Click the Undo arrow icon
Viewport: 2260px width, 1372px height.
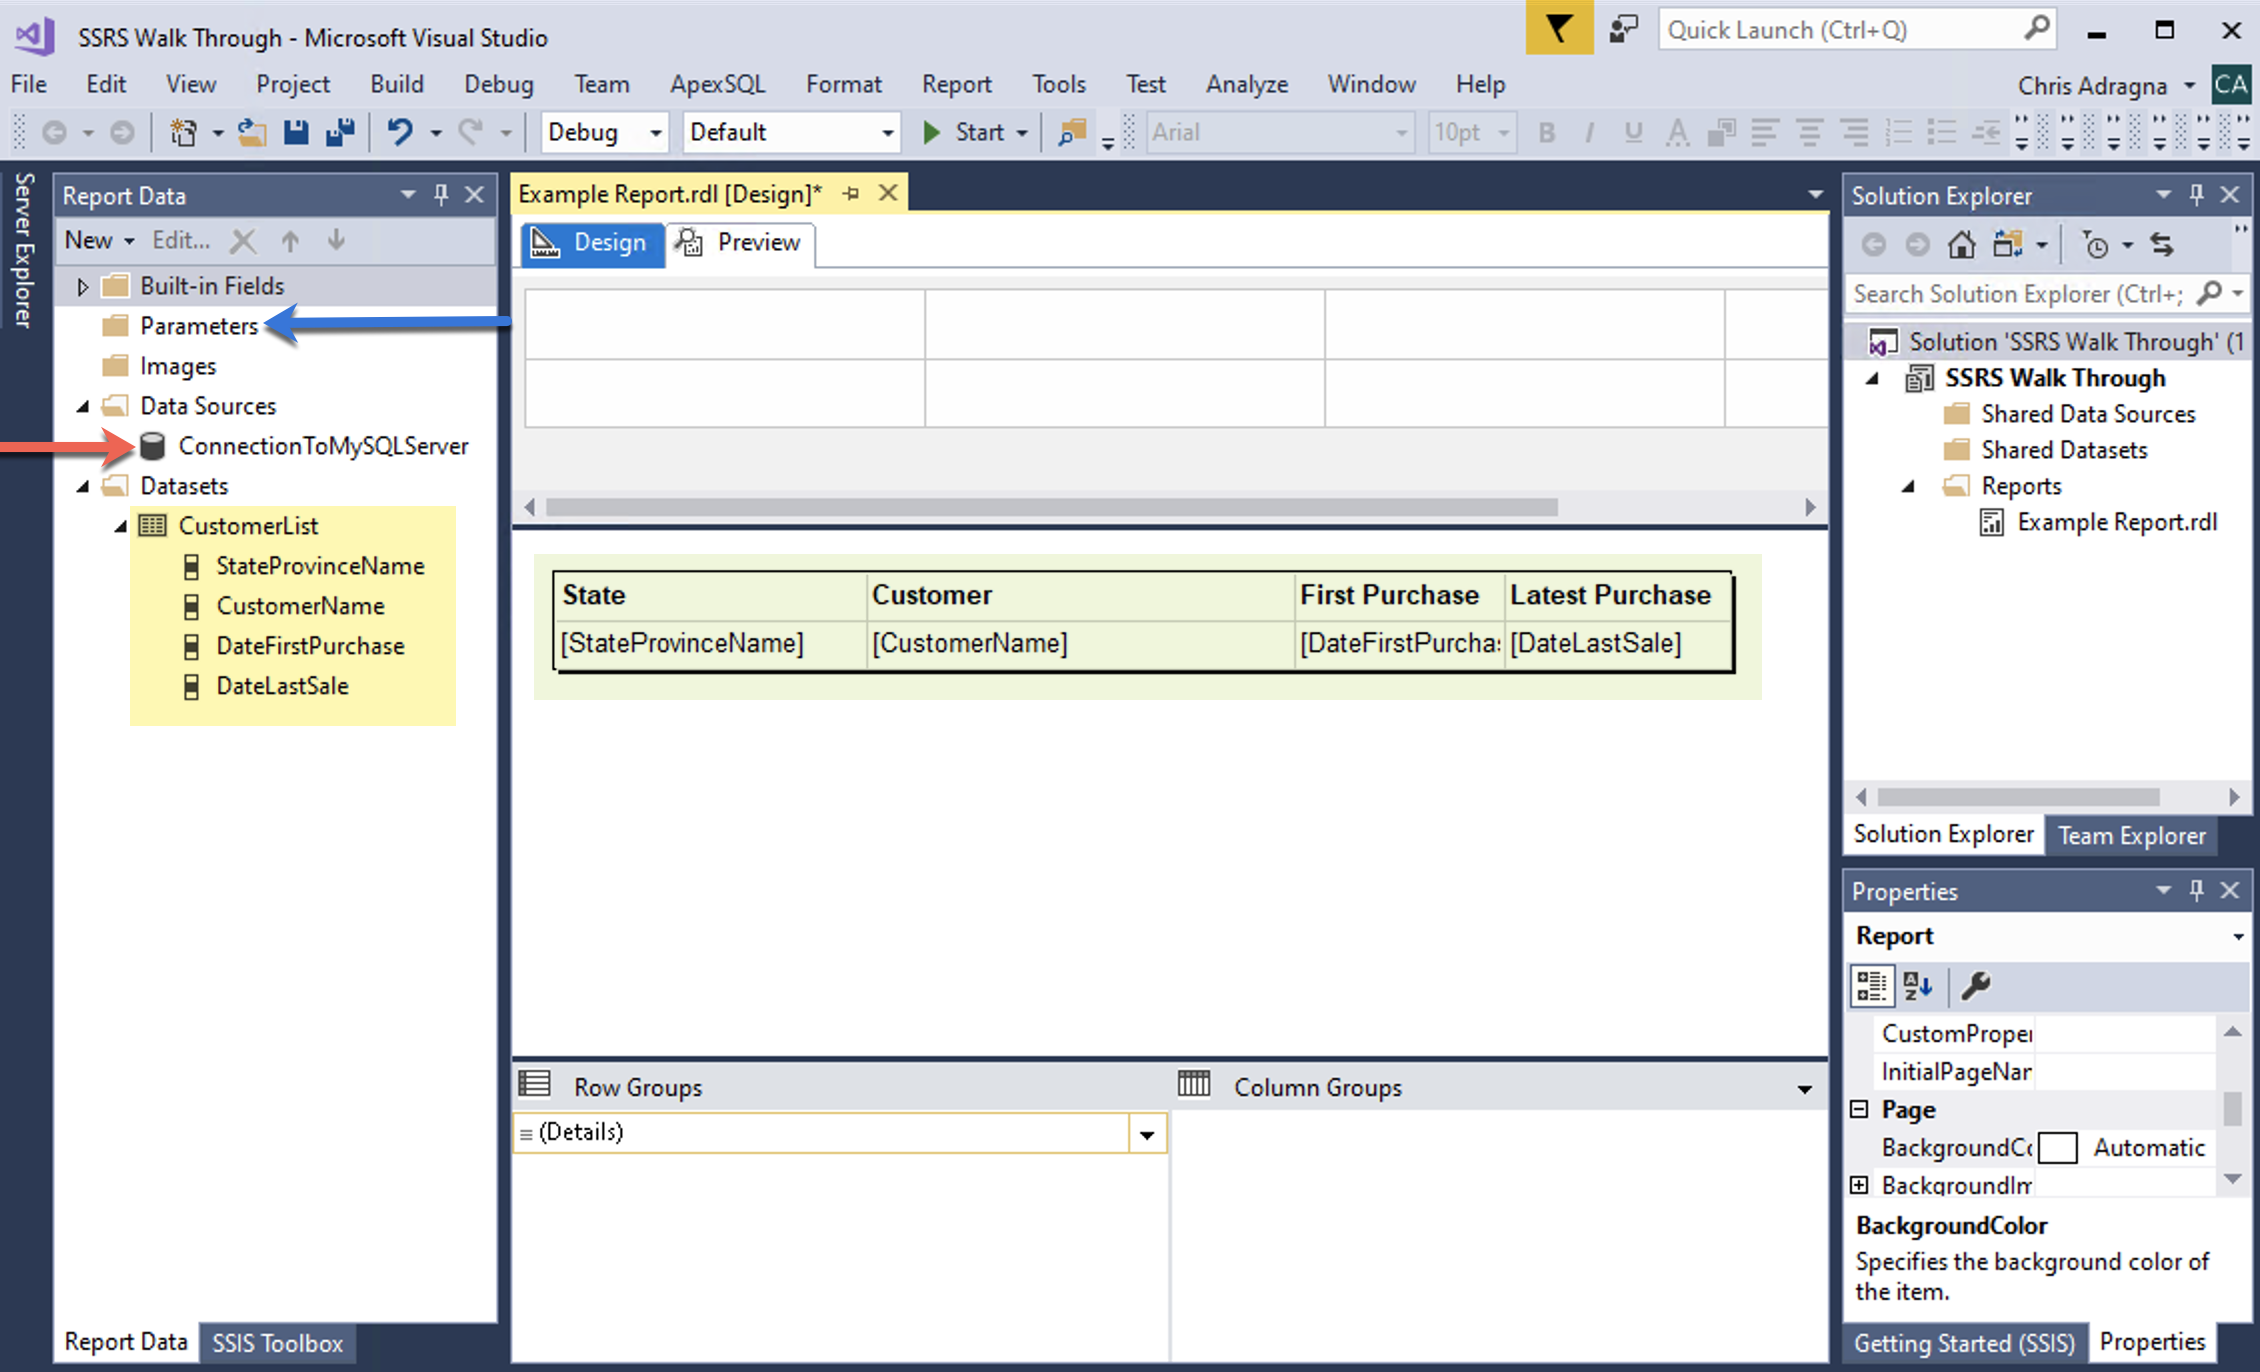[400, 132]
